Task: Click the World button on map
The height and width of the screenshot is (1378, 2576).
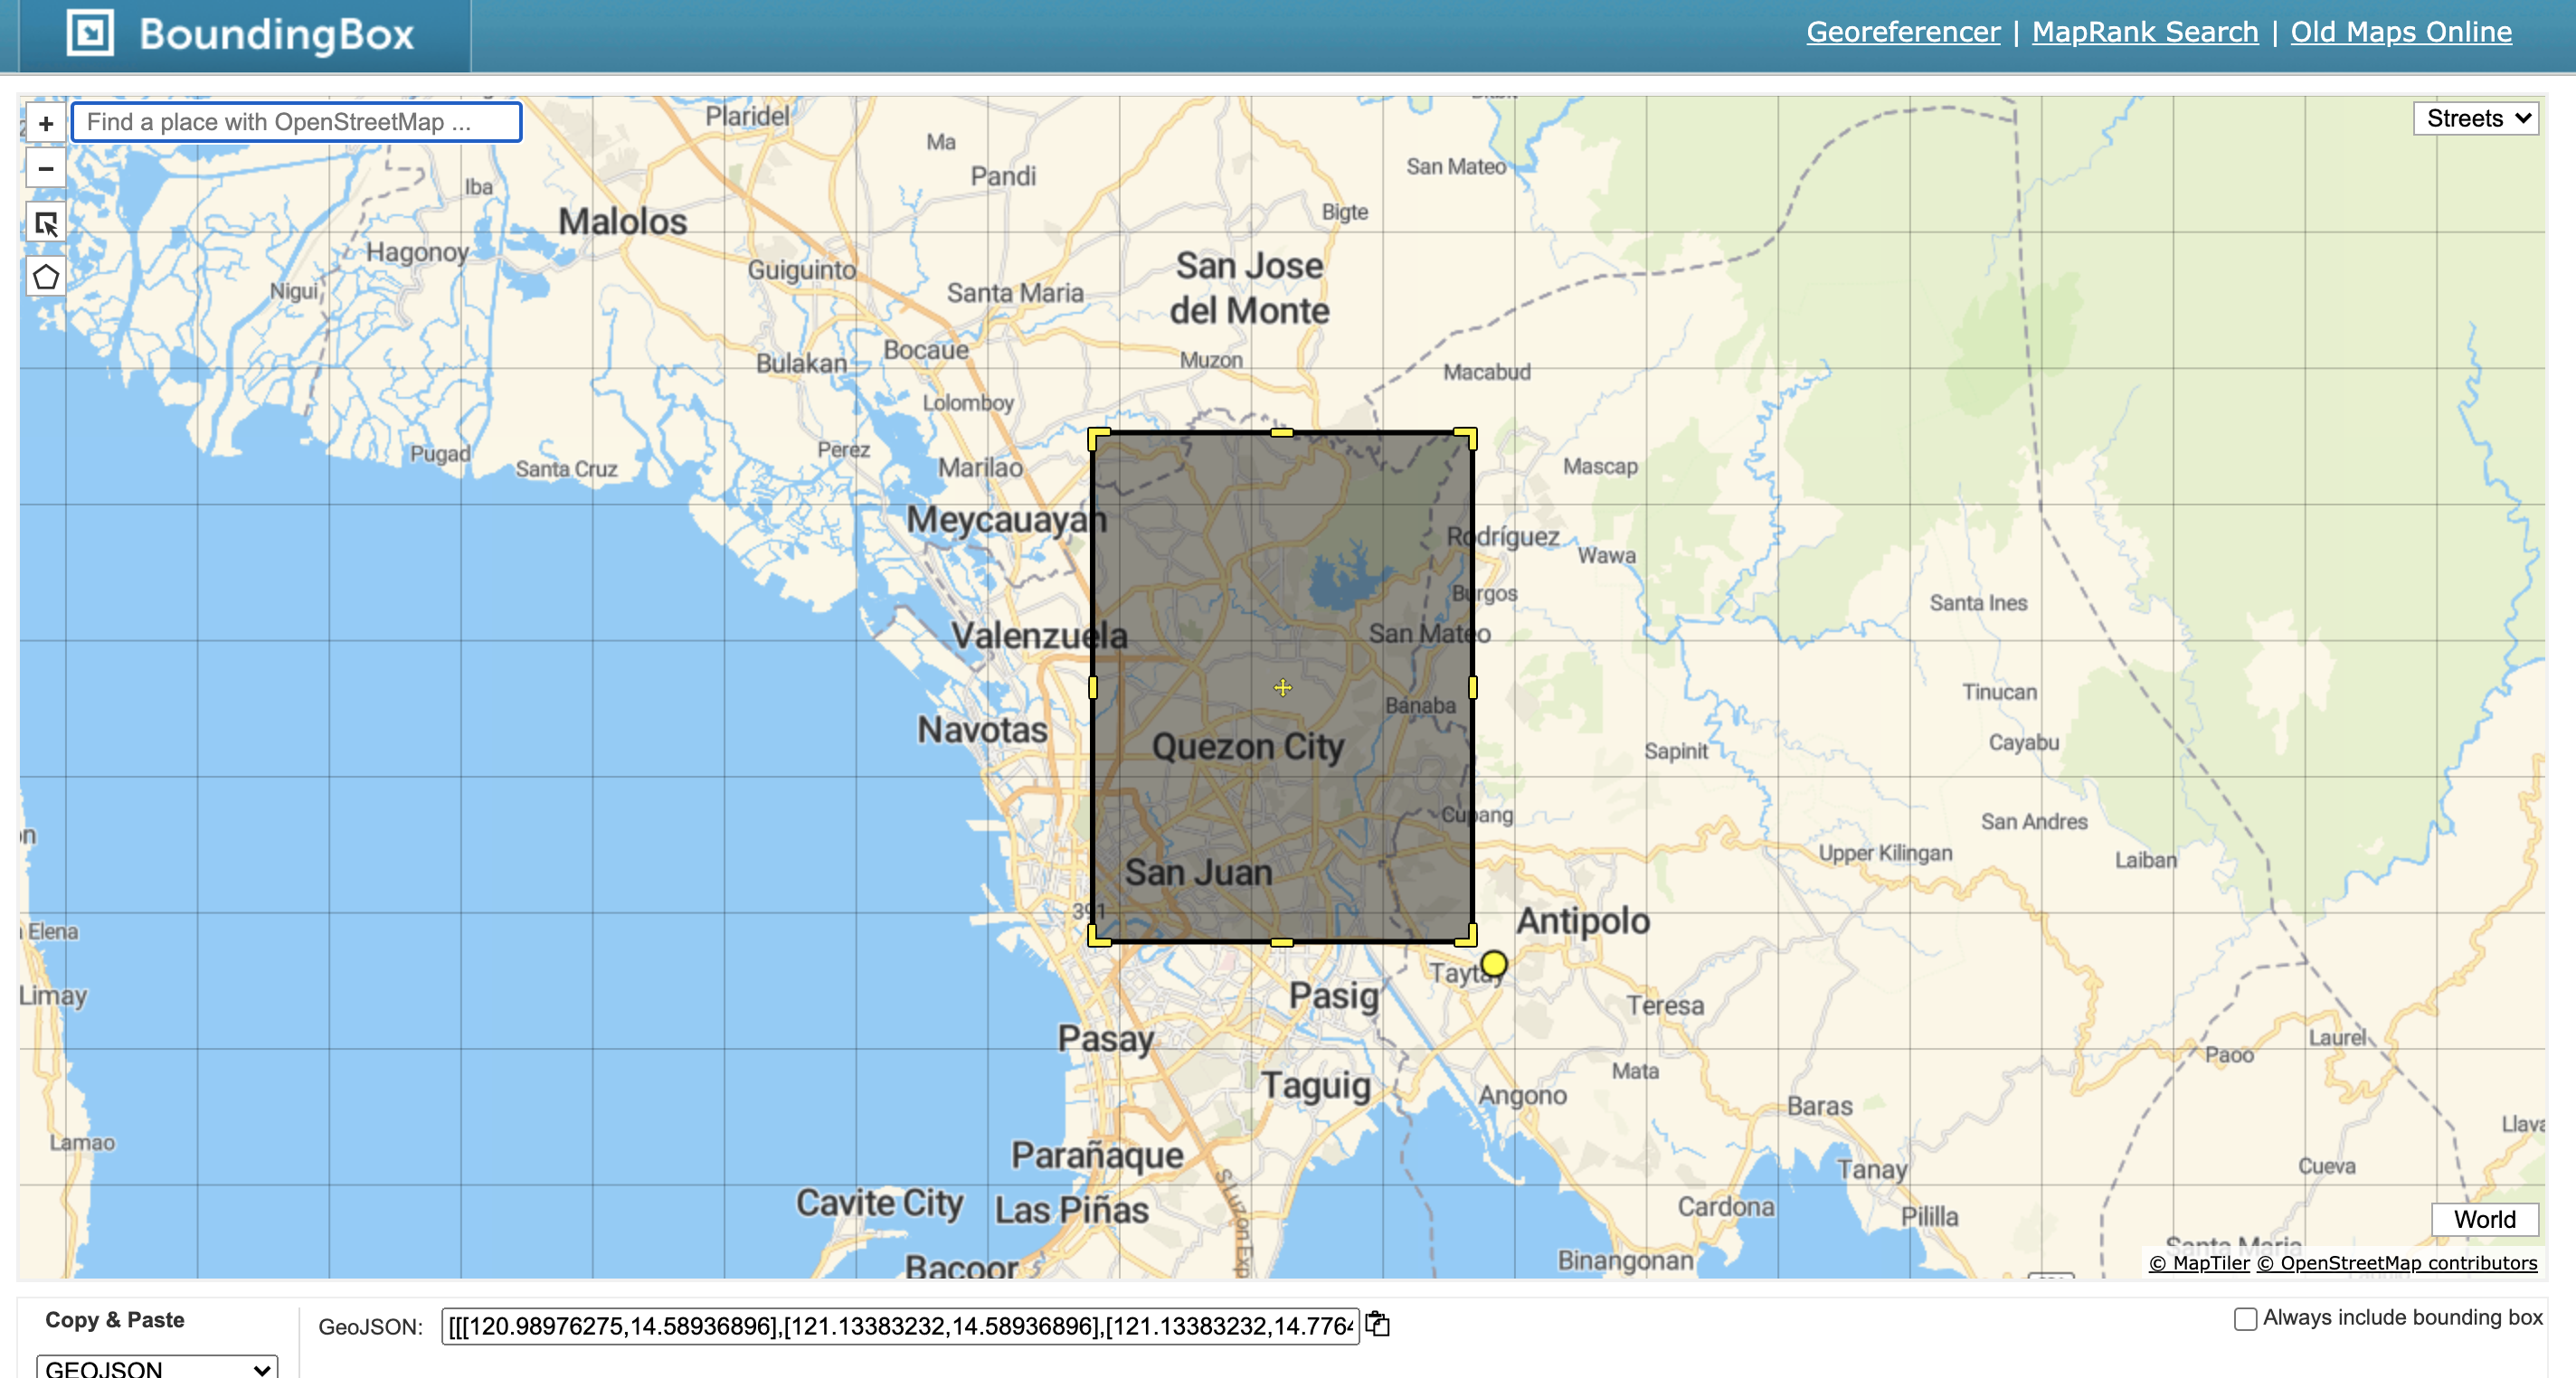Action: click(2484, 1219)
